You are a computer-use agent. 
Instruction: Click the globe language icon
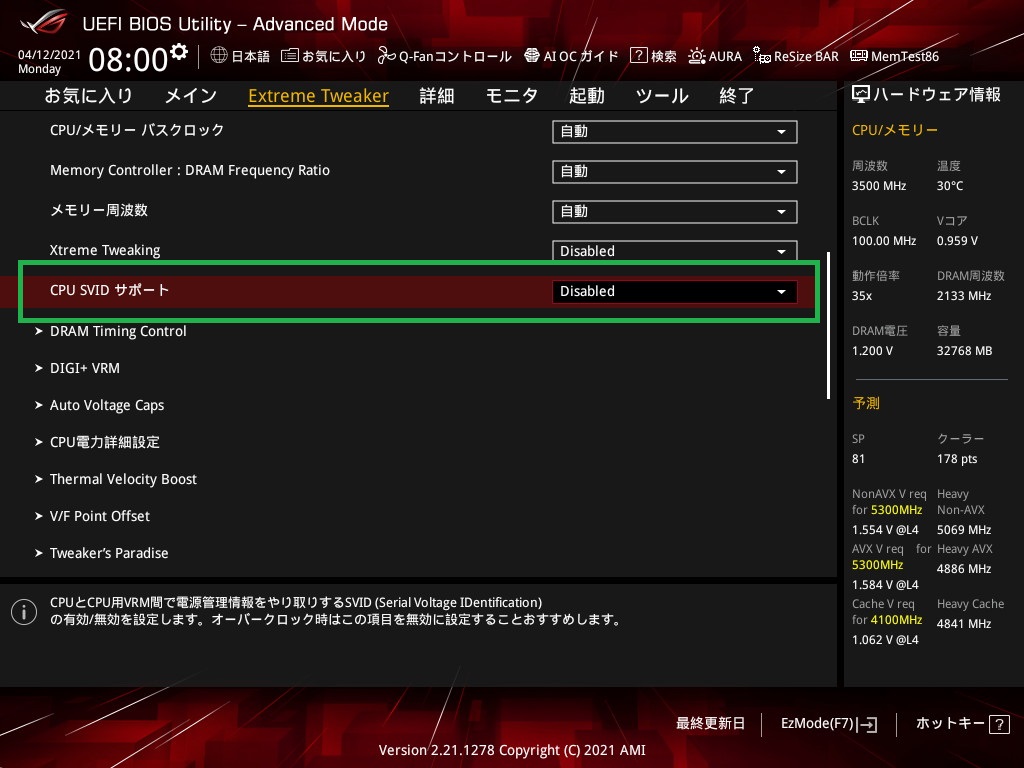click(x=219, y=56)
